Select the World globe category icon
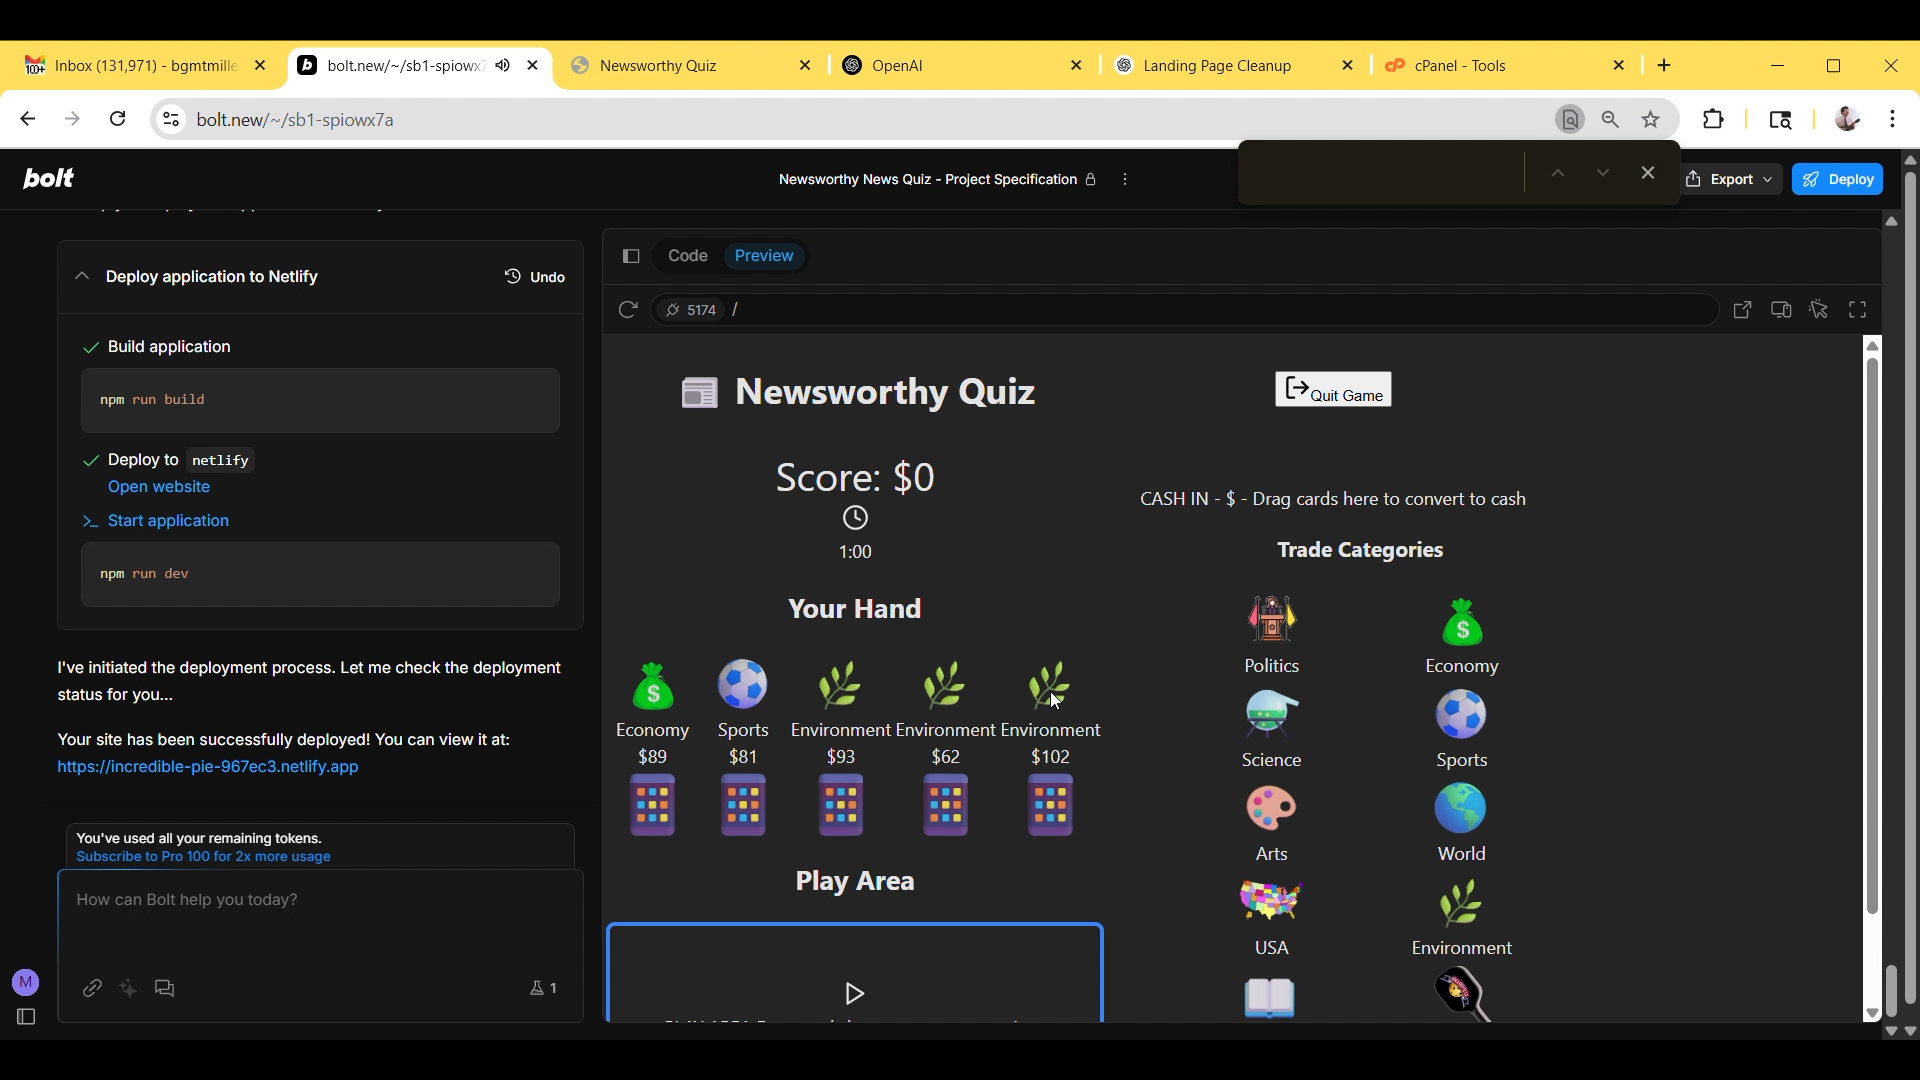This screenshot has width=1920, height=1080. tap(1461, 808)
